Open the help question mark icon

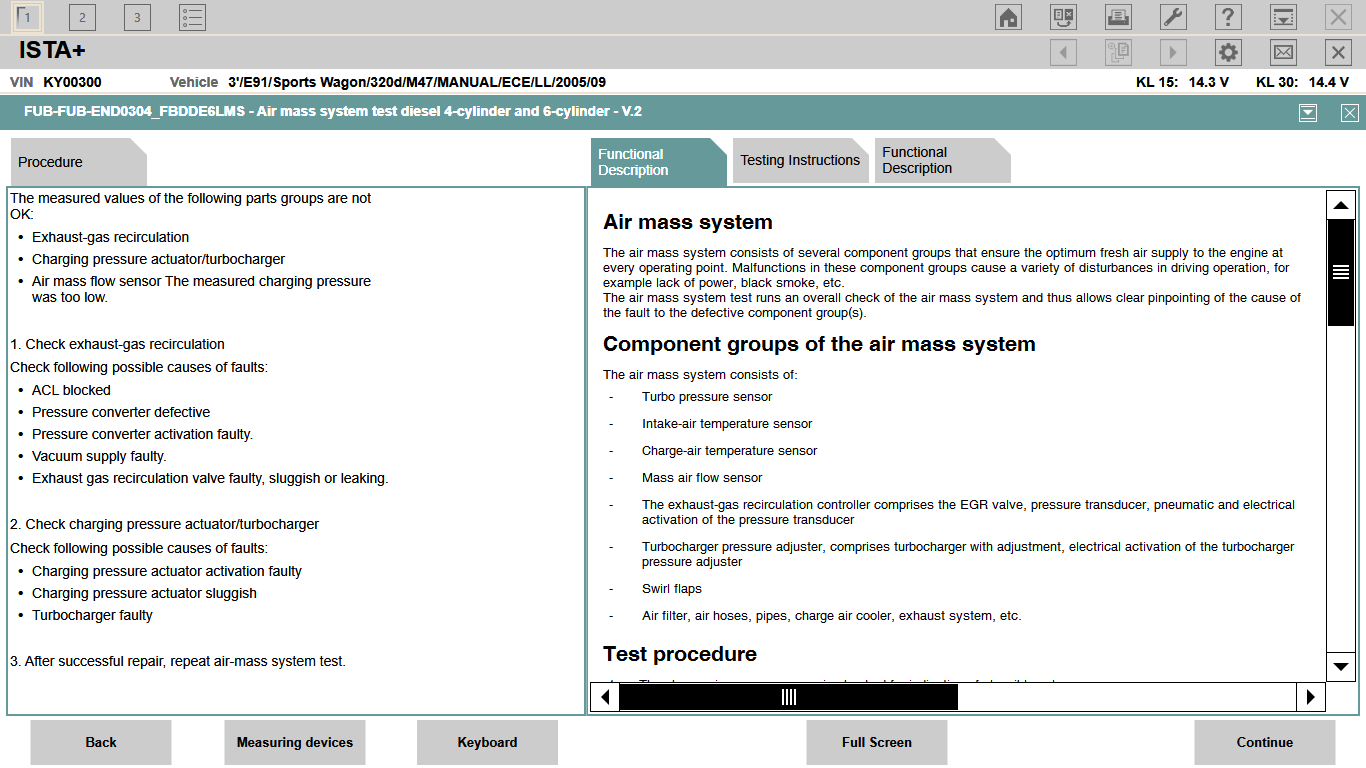(x=1228, y=17)
